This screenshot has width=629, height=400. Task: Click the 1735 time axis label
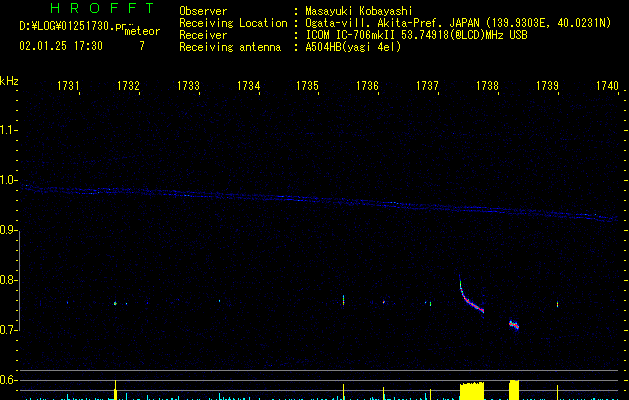(307, 86)
